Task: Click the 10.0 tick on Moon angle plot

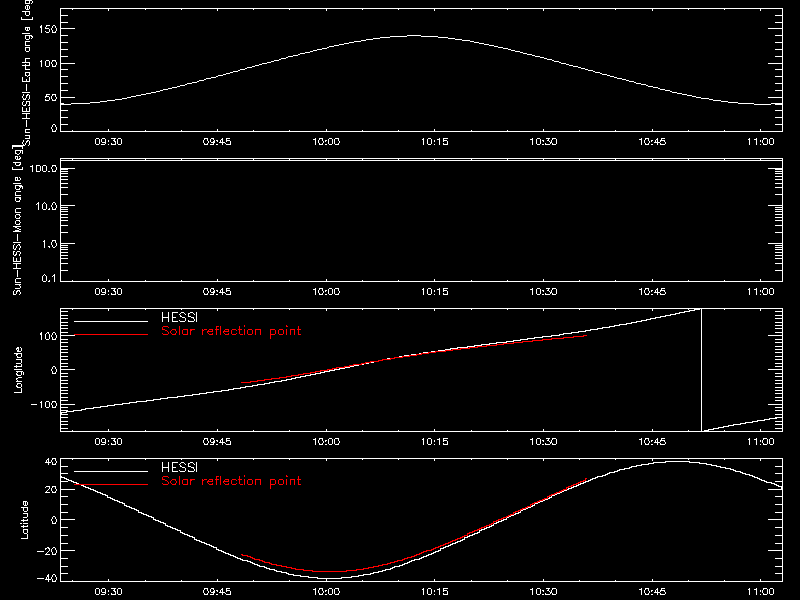Action: click(x=46, y=206)
